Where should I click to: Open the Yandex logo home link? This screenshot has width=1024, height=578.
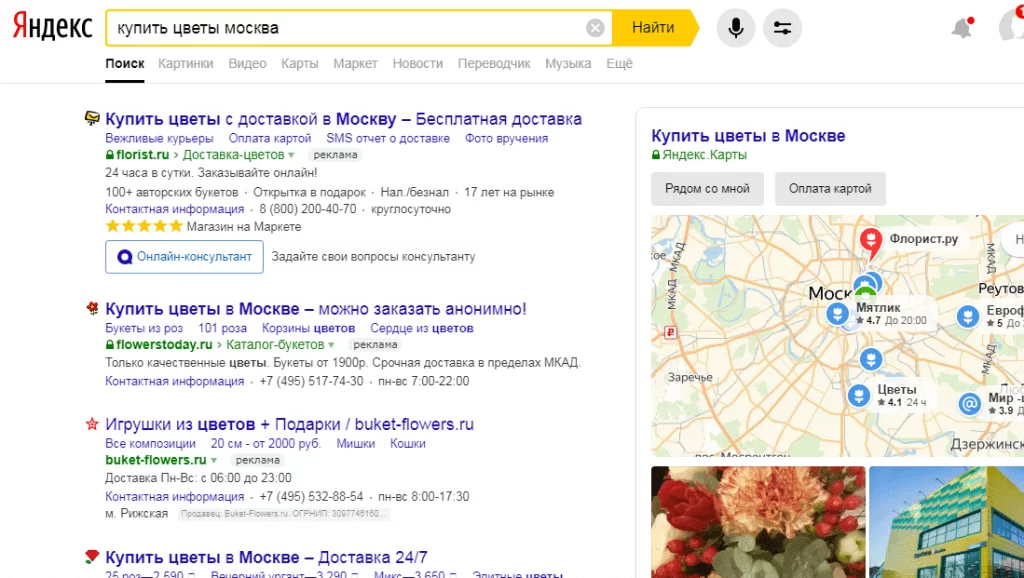(x=53, y=27)
